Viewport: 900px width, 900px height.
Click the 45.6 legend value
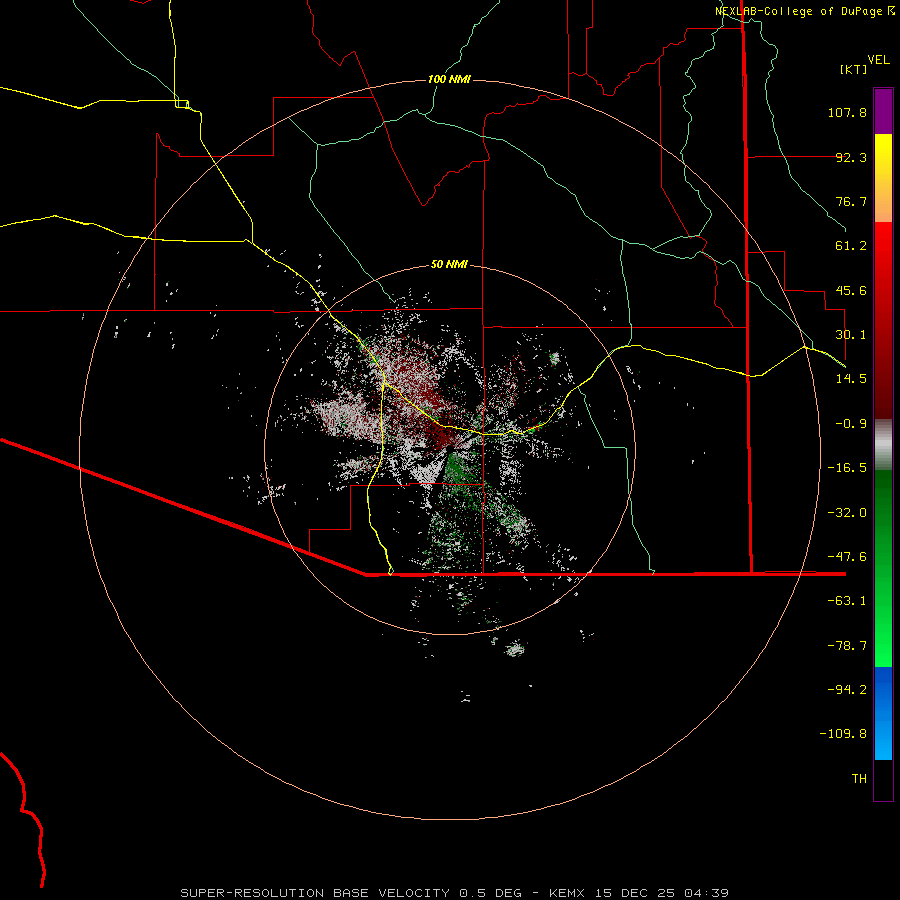point(851,290)
